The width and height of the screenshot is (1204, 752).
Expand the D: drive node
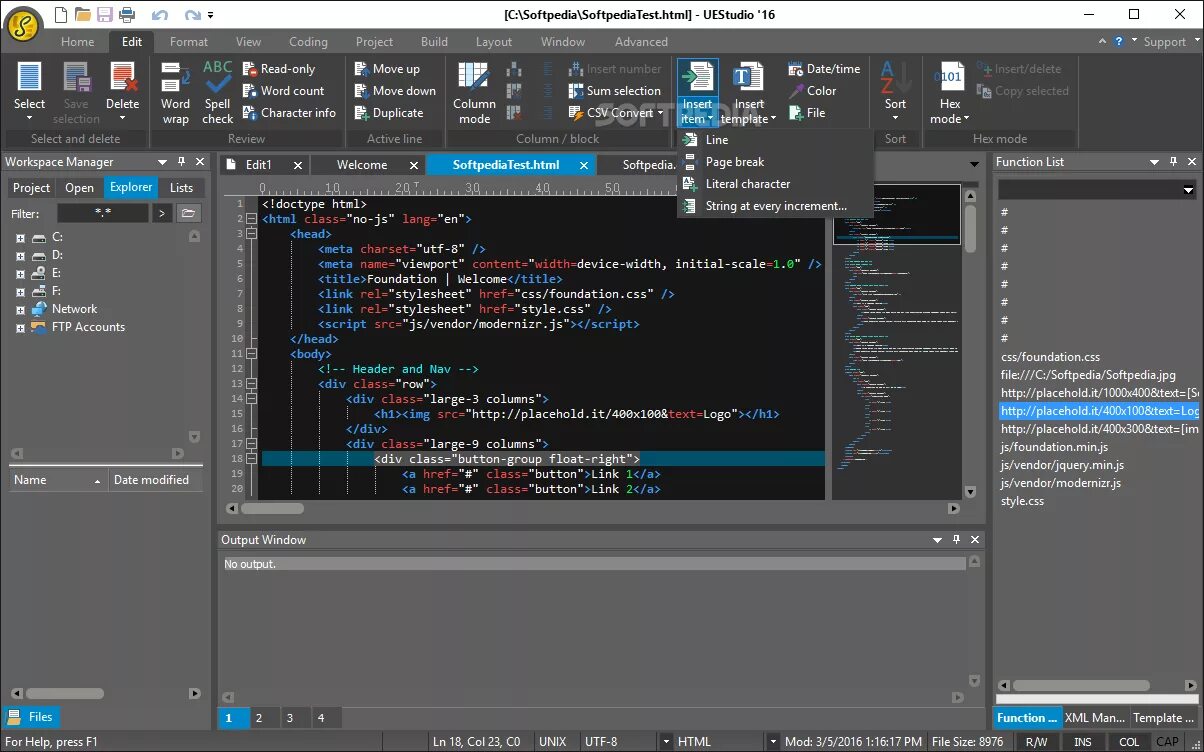click(x=19, y=256)
